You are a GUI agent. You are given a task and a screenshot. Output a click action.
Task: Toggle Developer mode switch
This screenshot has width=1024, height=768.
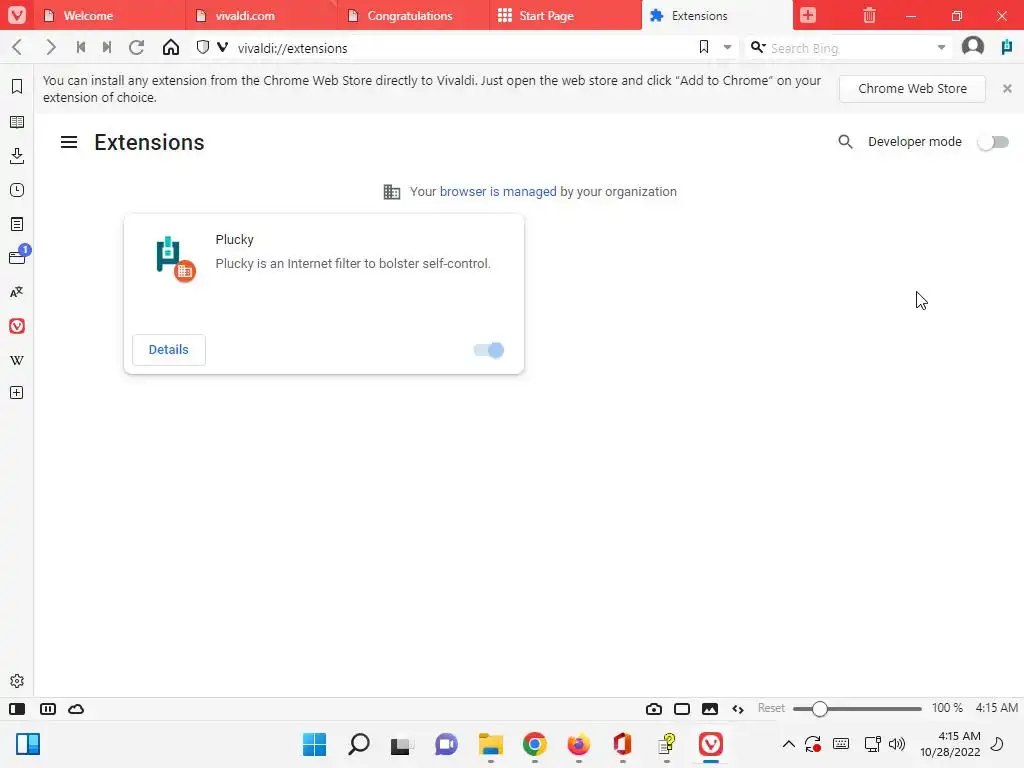point(993,142)
